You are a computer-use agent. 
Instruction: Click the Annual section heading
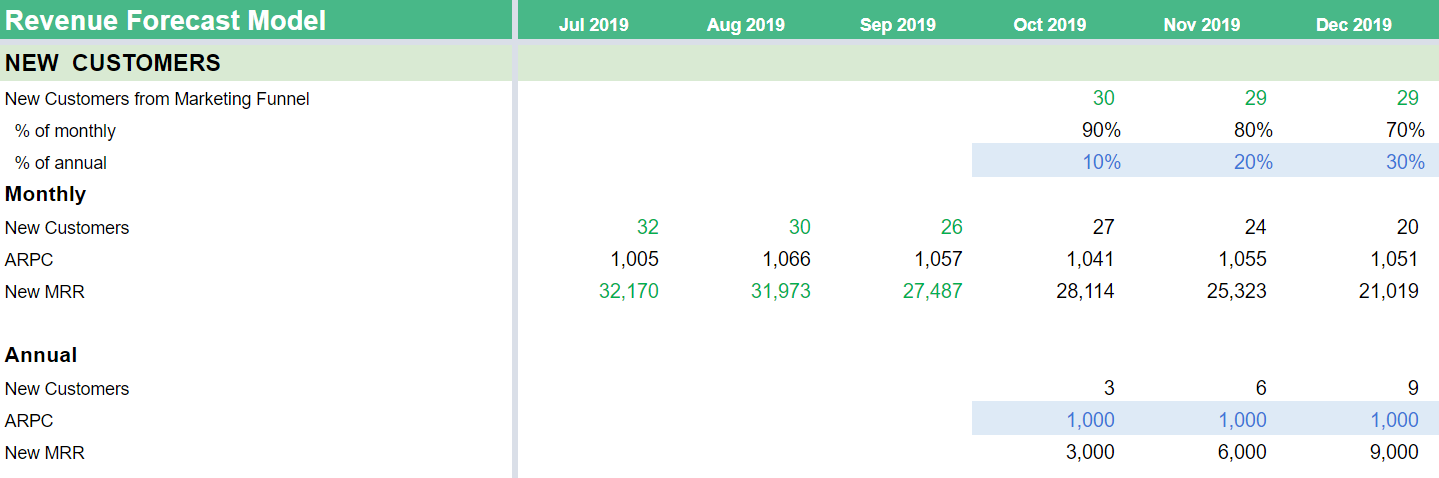41,355
